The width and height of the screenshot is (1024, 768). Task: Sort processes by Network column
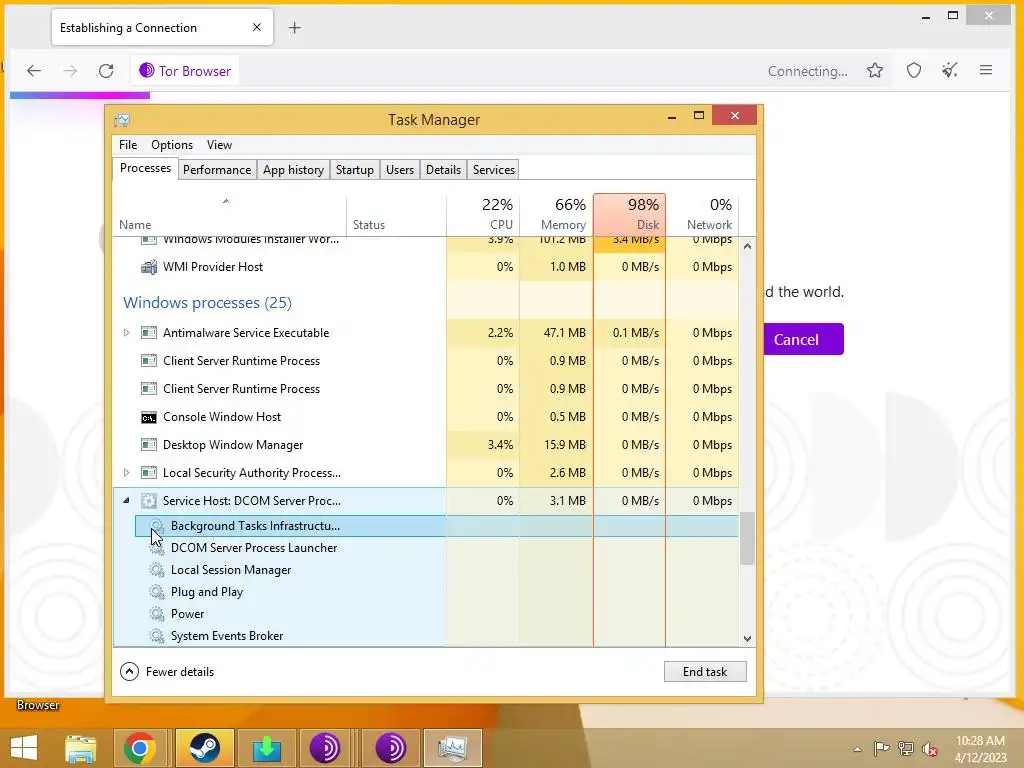coord(703,216)
